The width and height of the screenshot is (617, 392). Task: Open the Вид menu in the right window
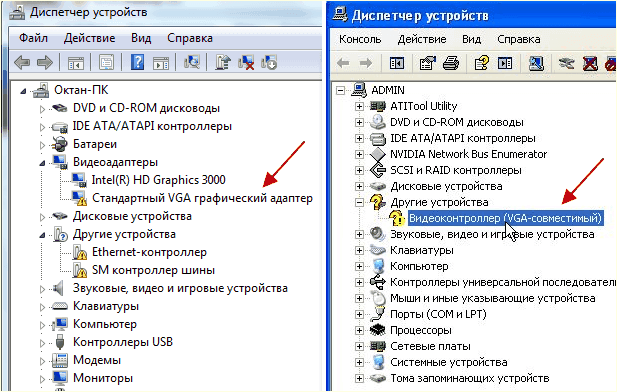(471, 39)
